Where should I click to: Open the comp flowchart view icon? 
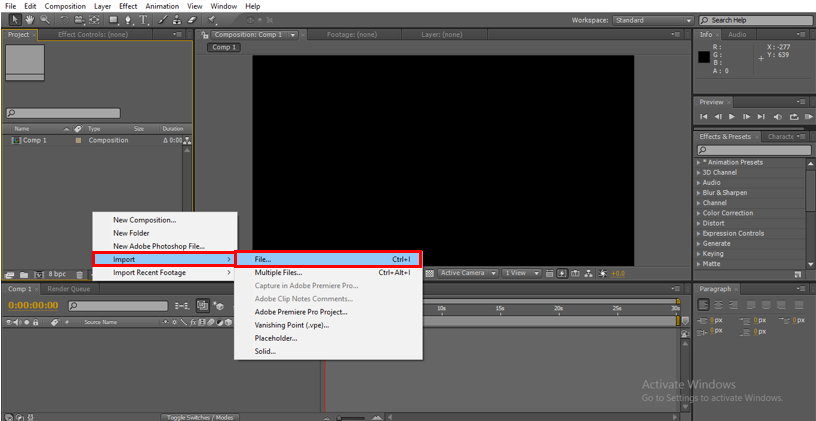point(589,273)
